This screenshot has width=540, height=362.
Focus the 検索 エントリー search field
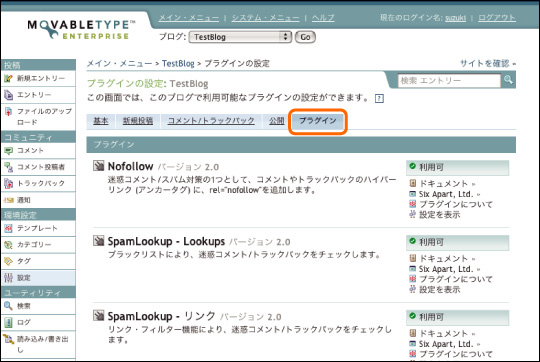click(x=449, y=81)
